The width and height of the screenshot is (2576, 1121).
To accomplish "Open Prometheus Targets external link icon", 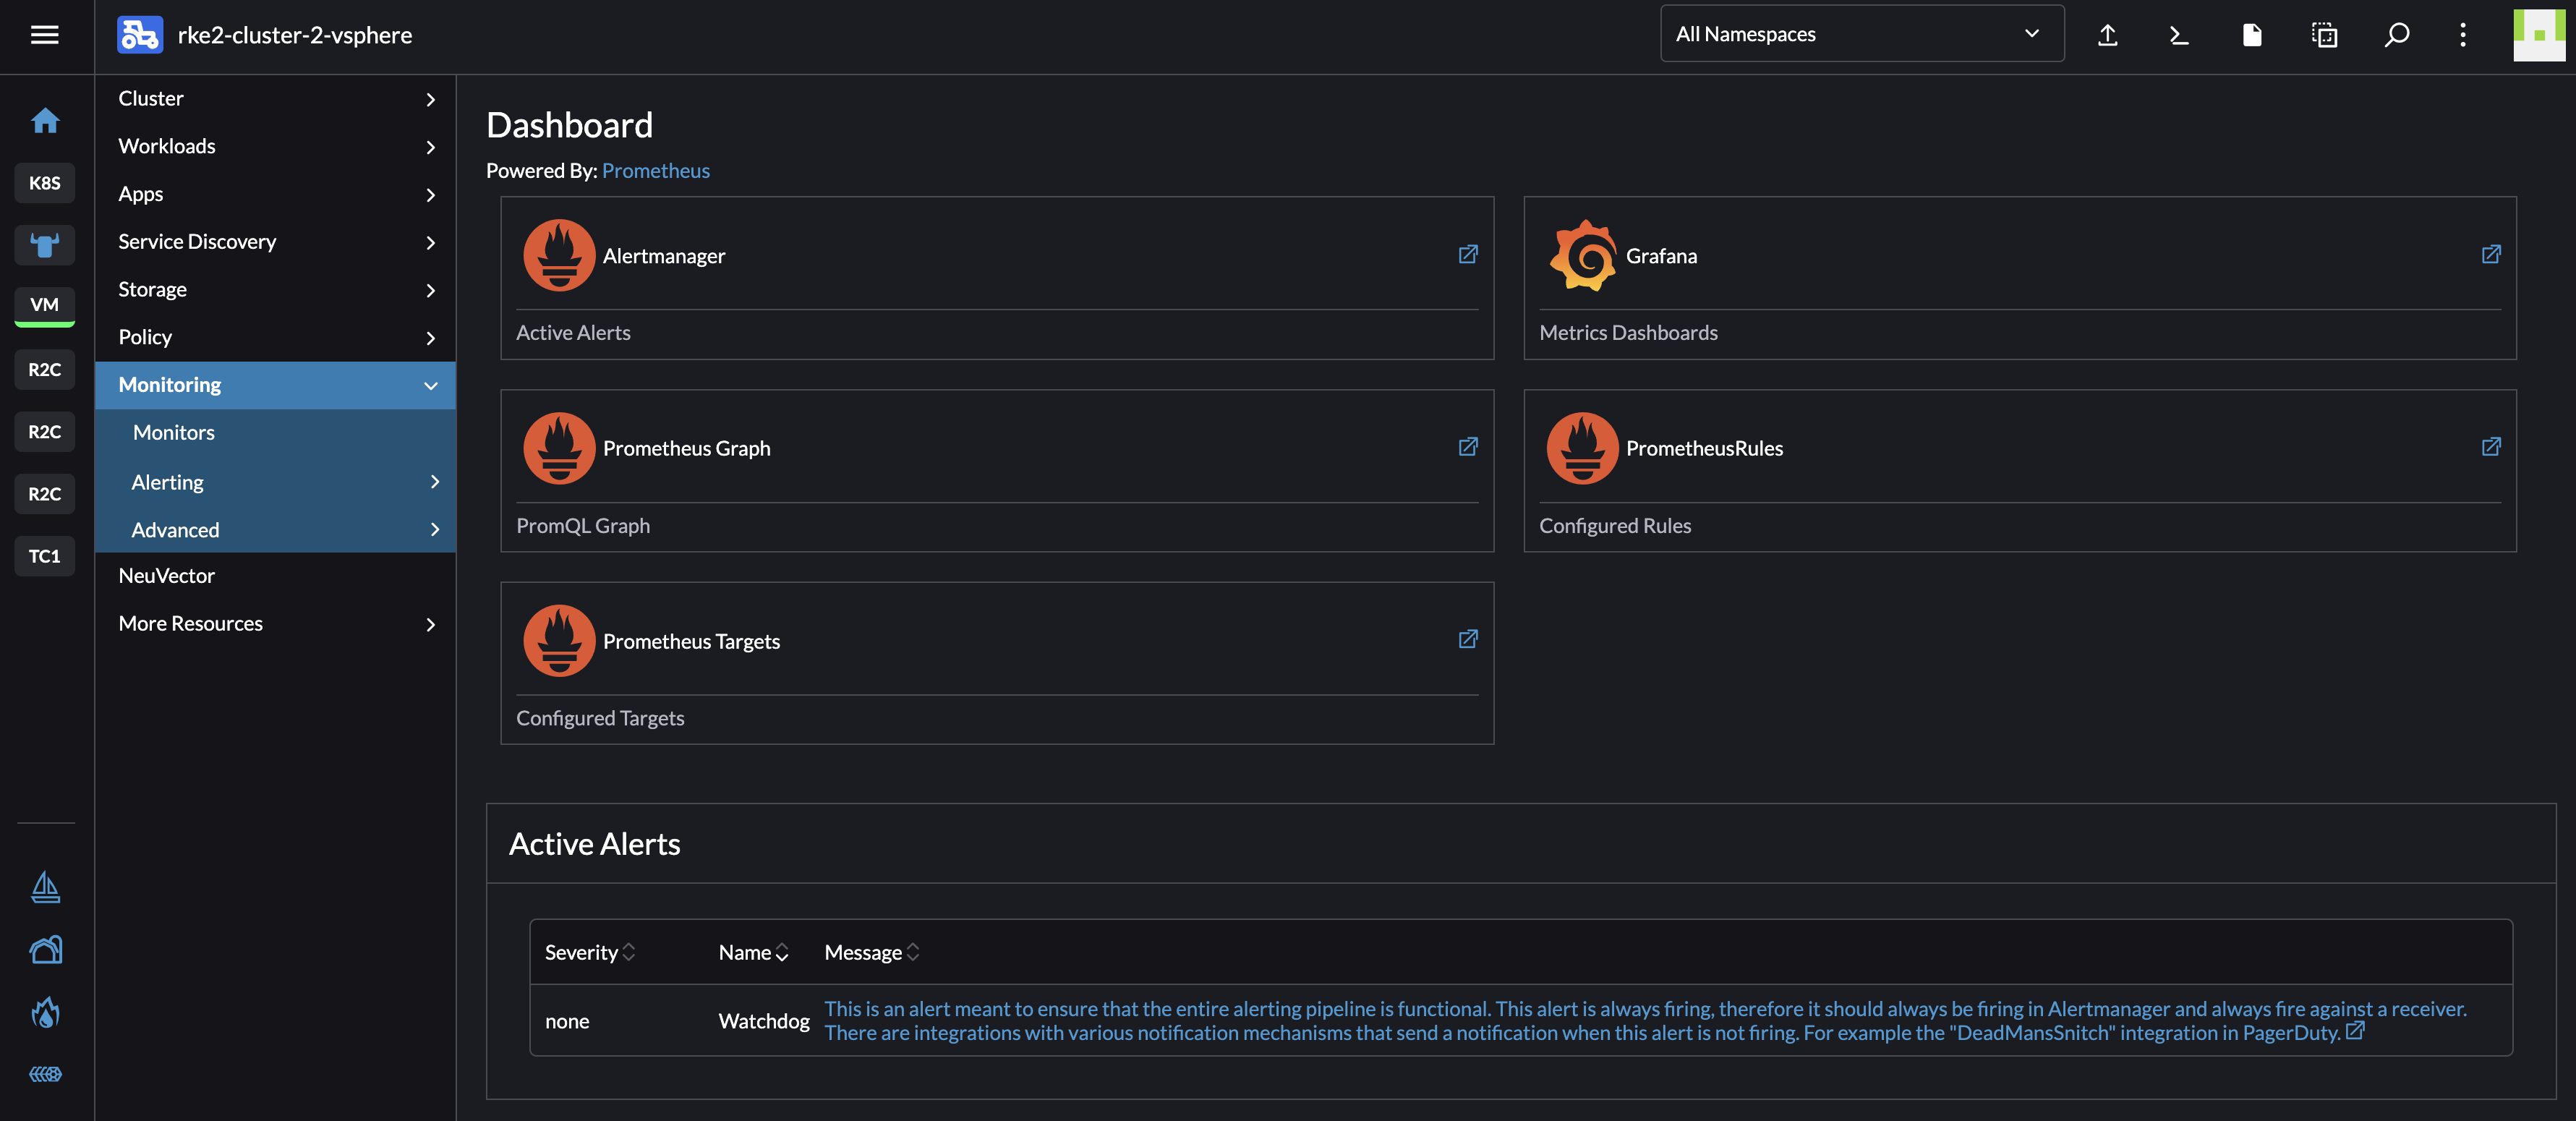I will (1468, 639).
